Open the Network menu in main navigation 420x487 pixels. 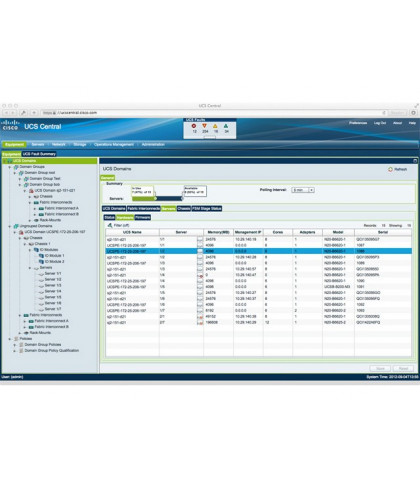(59, 144)
